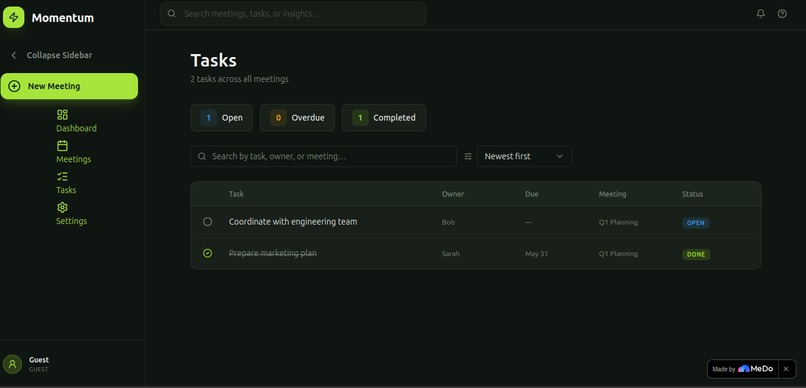
Task: Collapse the sidebar using the chevron arrow
Action: click(x=14, y=56)
